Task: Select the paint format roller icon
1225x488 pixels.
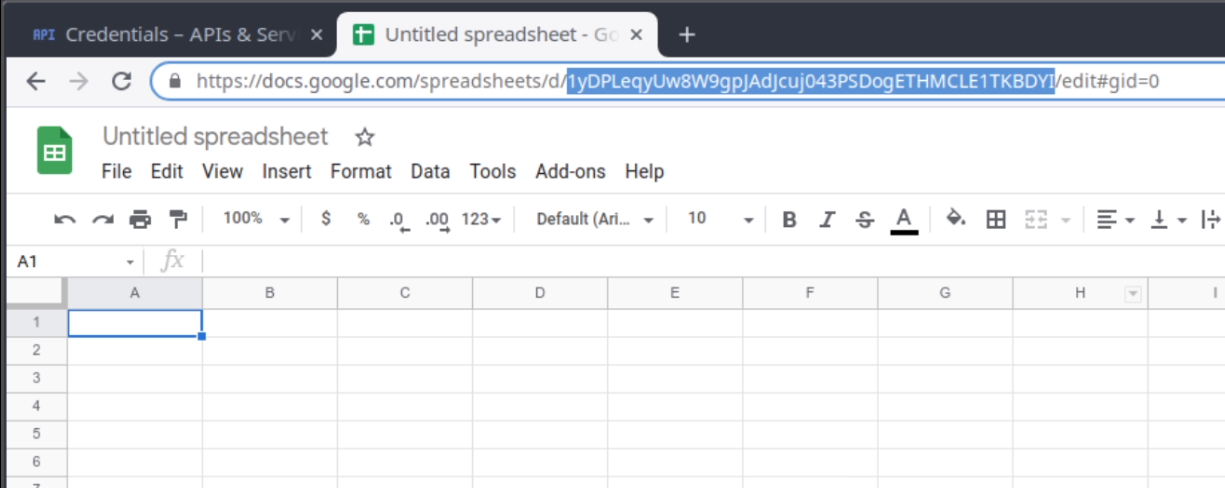Action: point(178,219)
